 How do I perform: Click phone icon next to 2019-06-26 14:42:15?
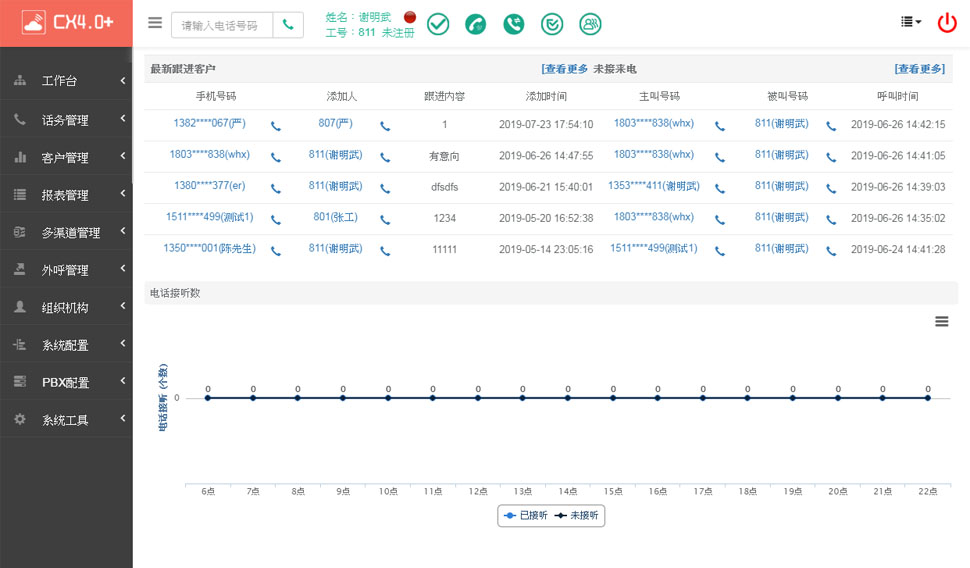tap(831, 126)
